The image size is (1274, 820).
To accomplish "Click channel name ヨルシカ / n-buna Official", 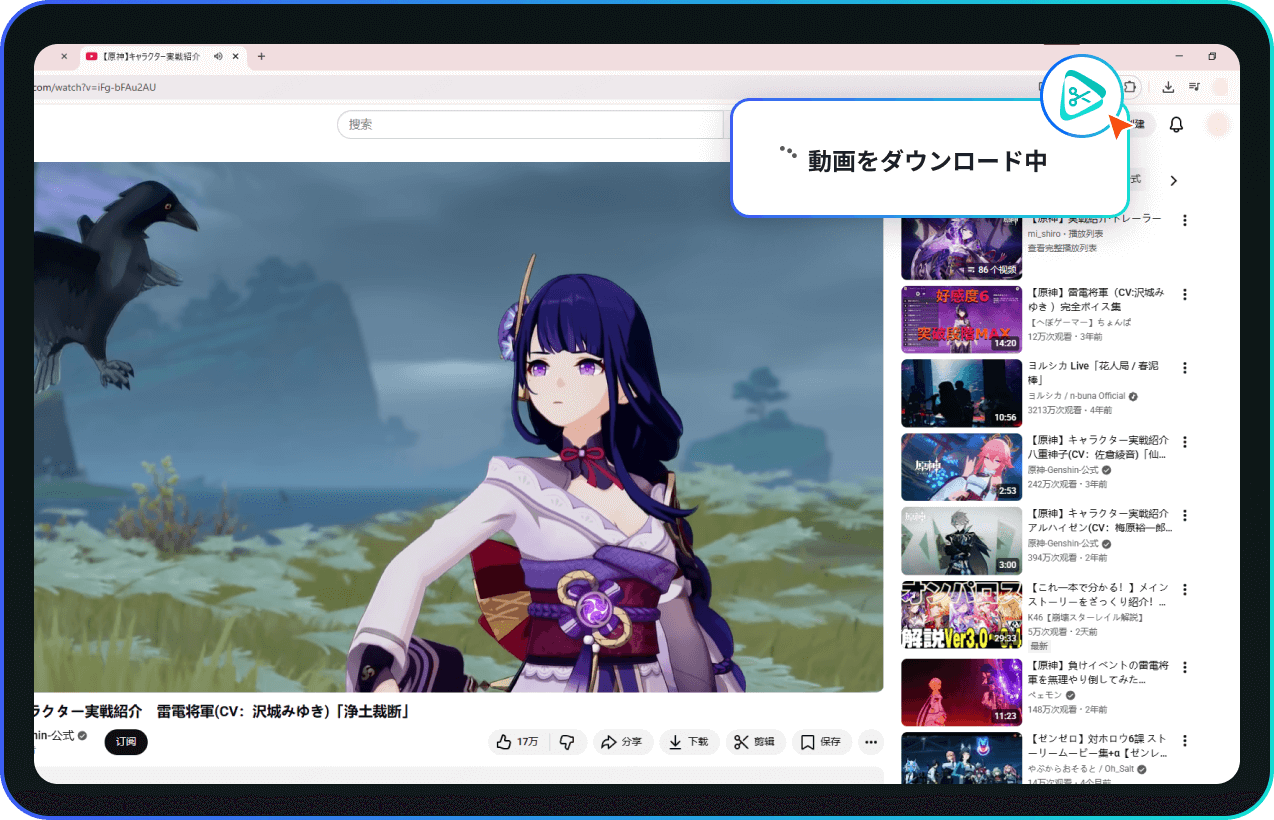I will pyautogui.click(x=1076, y=396).
